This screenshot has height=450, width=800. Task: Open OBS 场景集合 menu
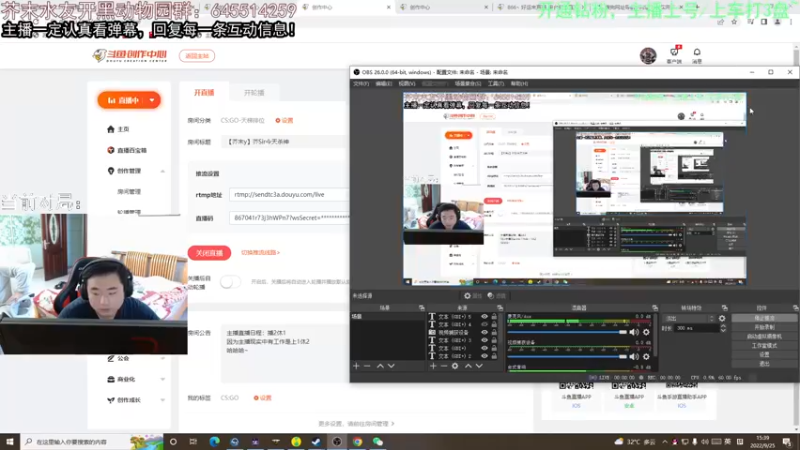468,83
